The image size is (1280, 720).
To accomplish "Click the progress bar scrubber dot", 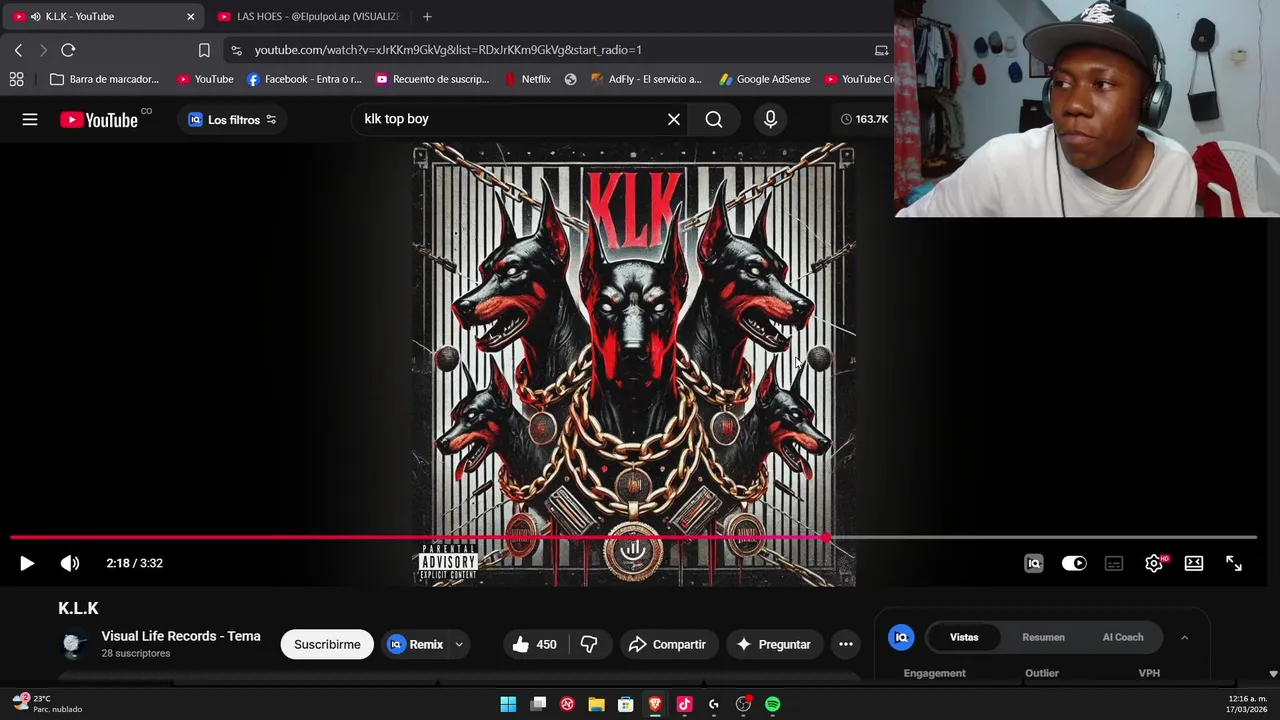I will (826, 538).
